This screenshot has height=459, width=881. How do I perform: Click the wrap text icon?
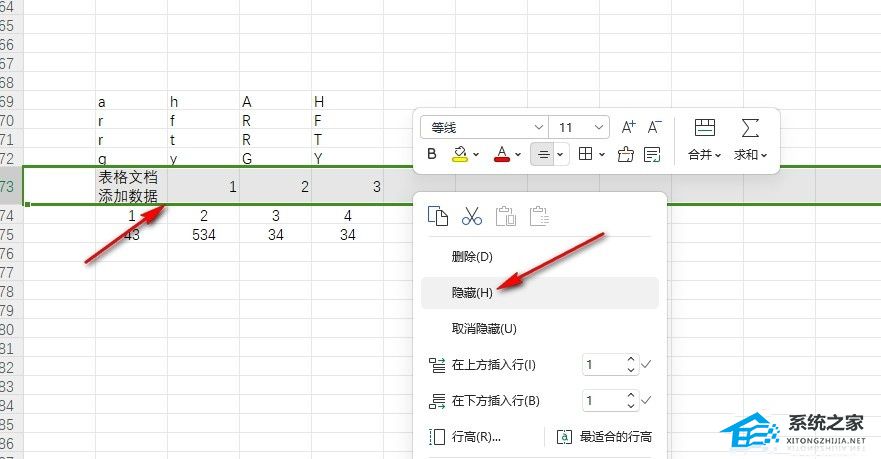click(652, 154)
